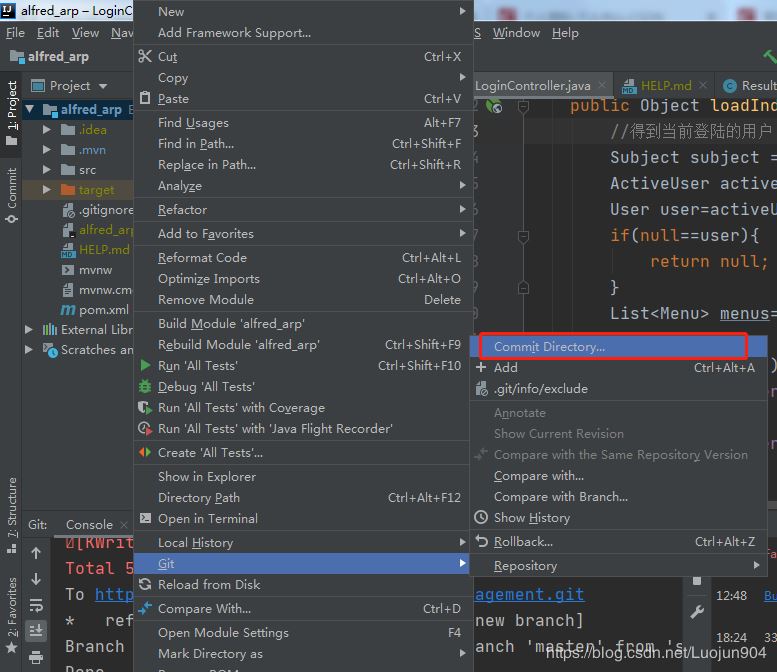Click the green Run 'All Tests' play icon
The height and width of the screenshot is (672, 777).
click(x=146, y=366)
